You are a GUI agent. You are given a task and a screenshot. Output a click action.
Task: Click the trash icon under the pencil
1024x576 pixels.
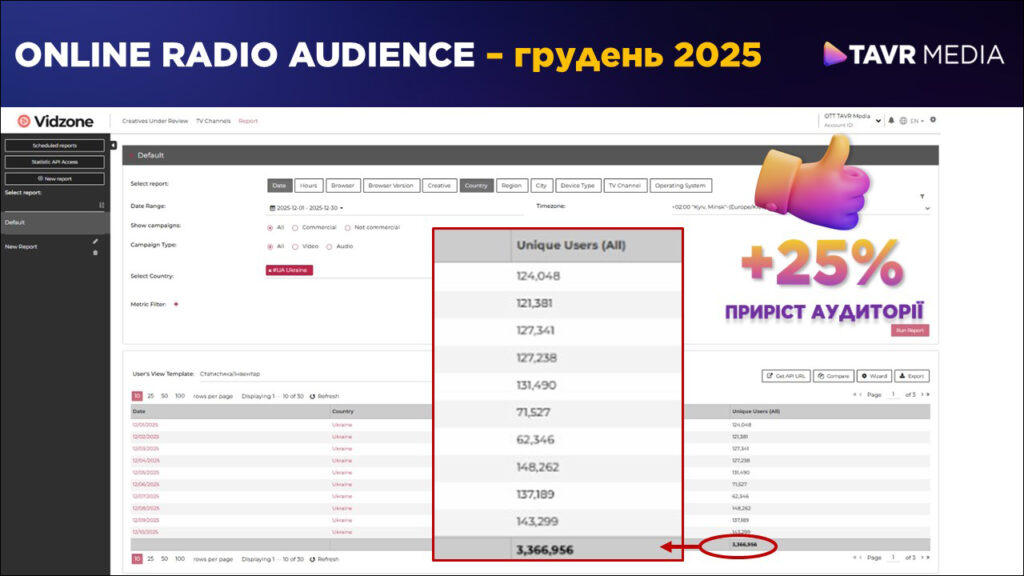[x=95, y=252]
